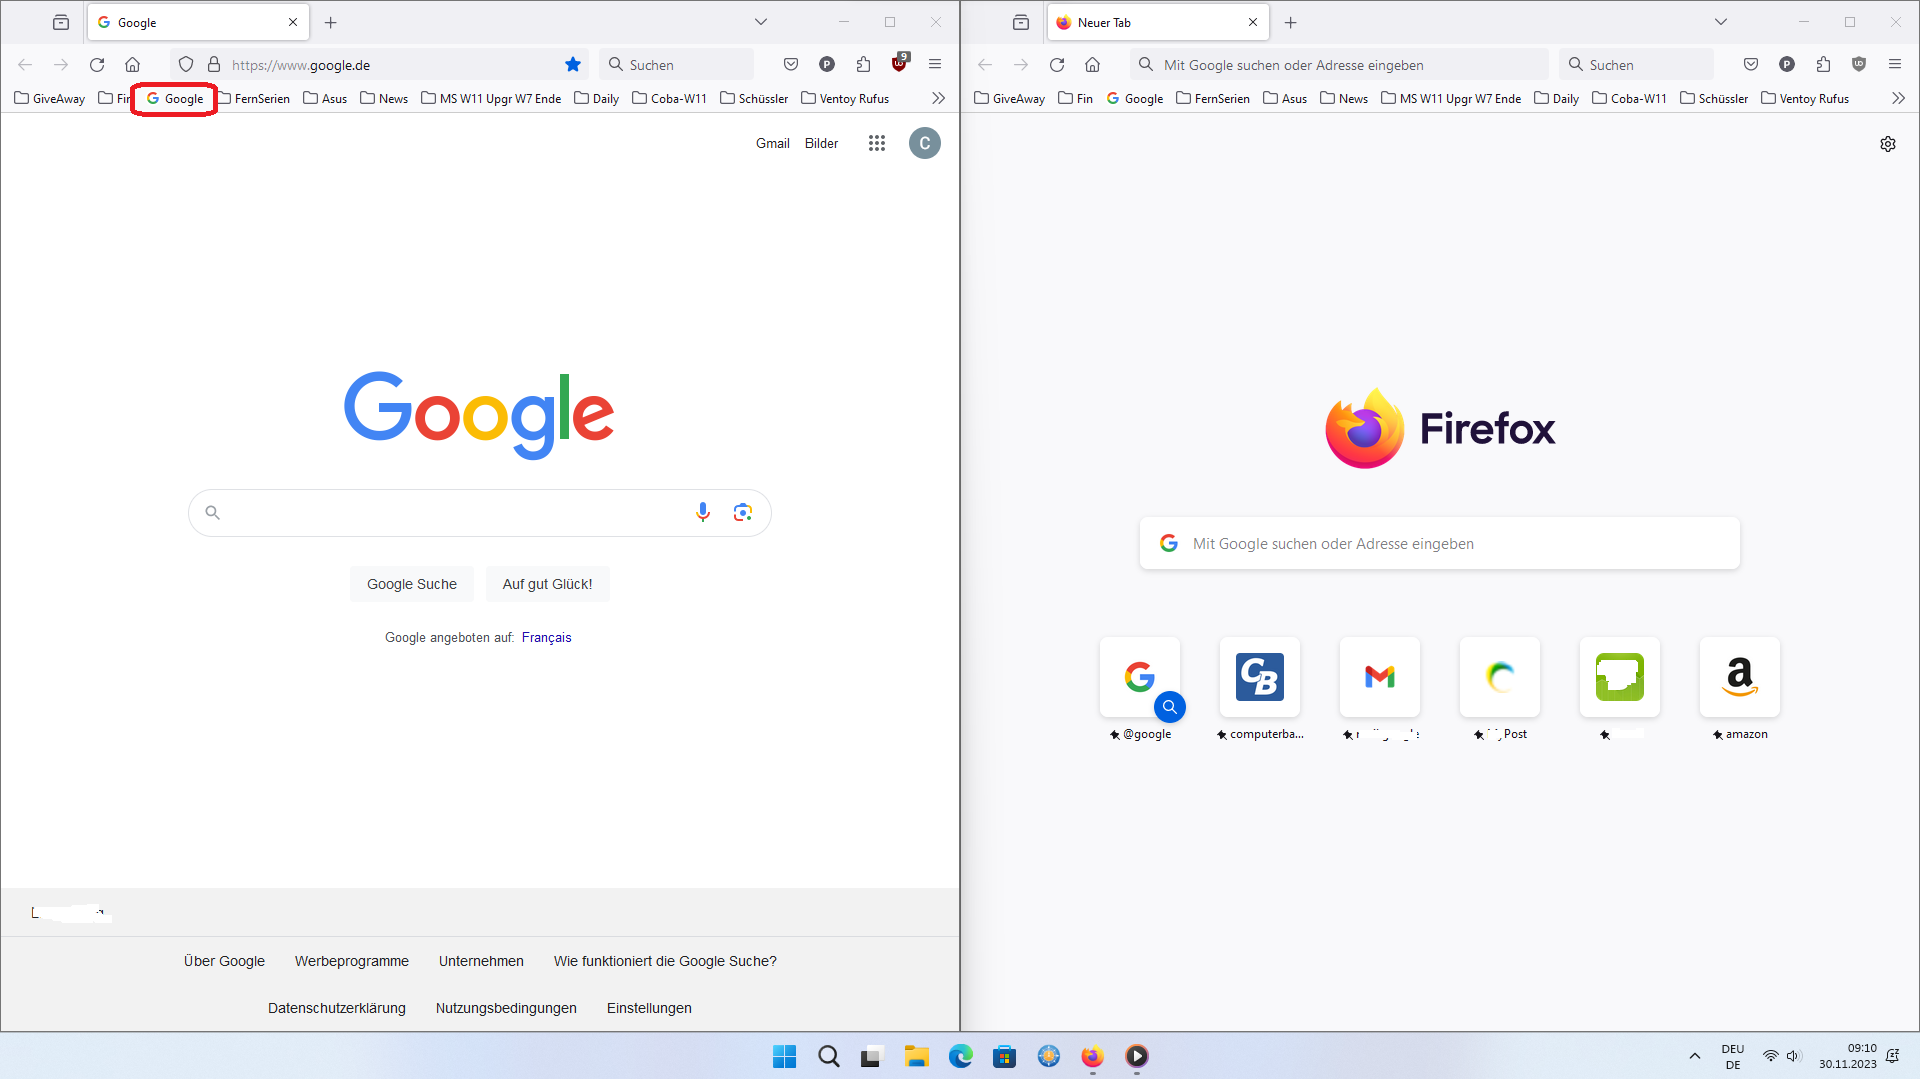Open Google Lens image search icon
The height and width of the screenshot is (1079, 1920).
pos(743,512)
